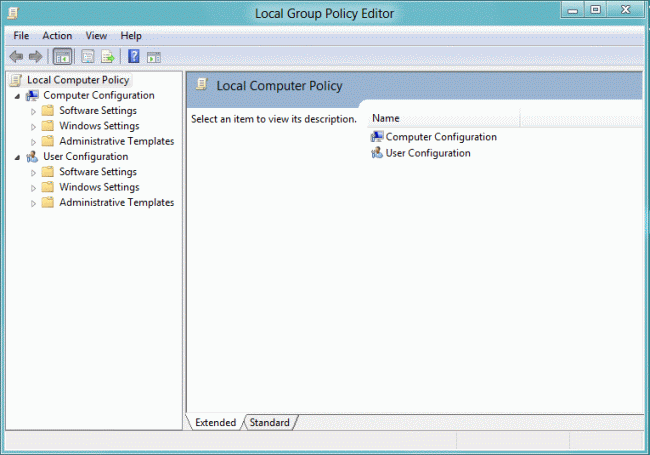Open the File menu
The height and width of the screenshot is (455, 650).
click(x=21, y=36)
